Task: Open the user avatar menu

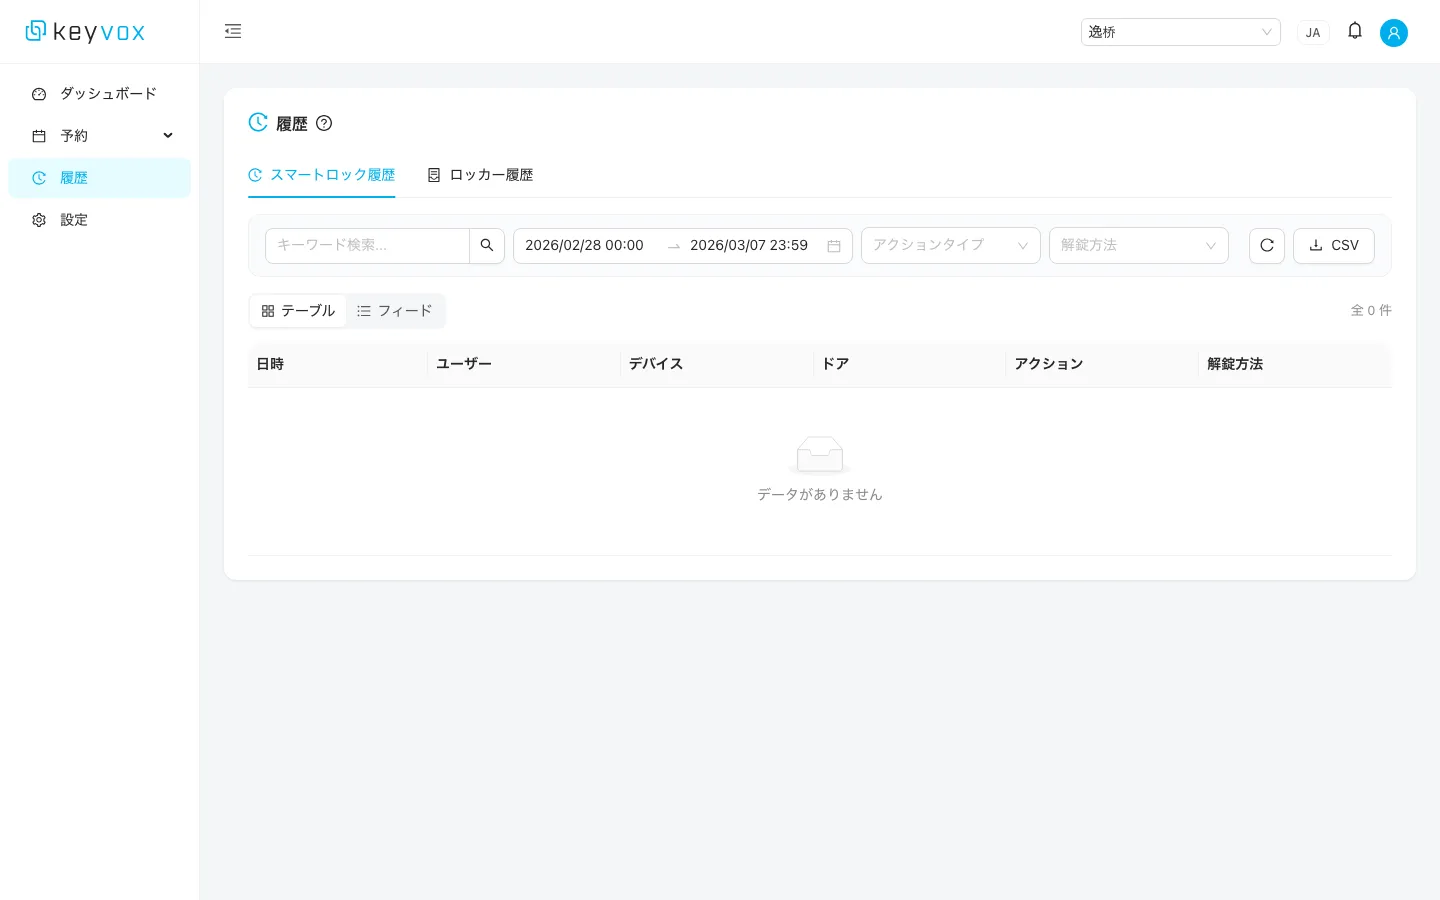Action: coord(1394,32)
